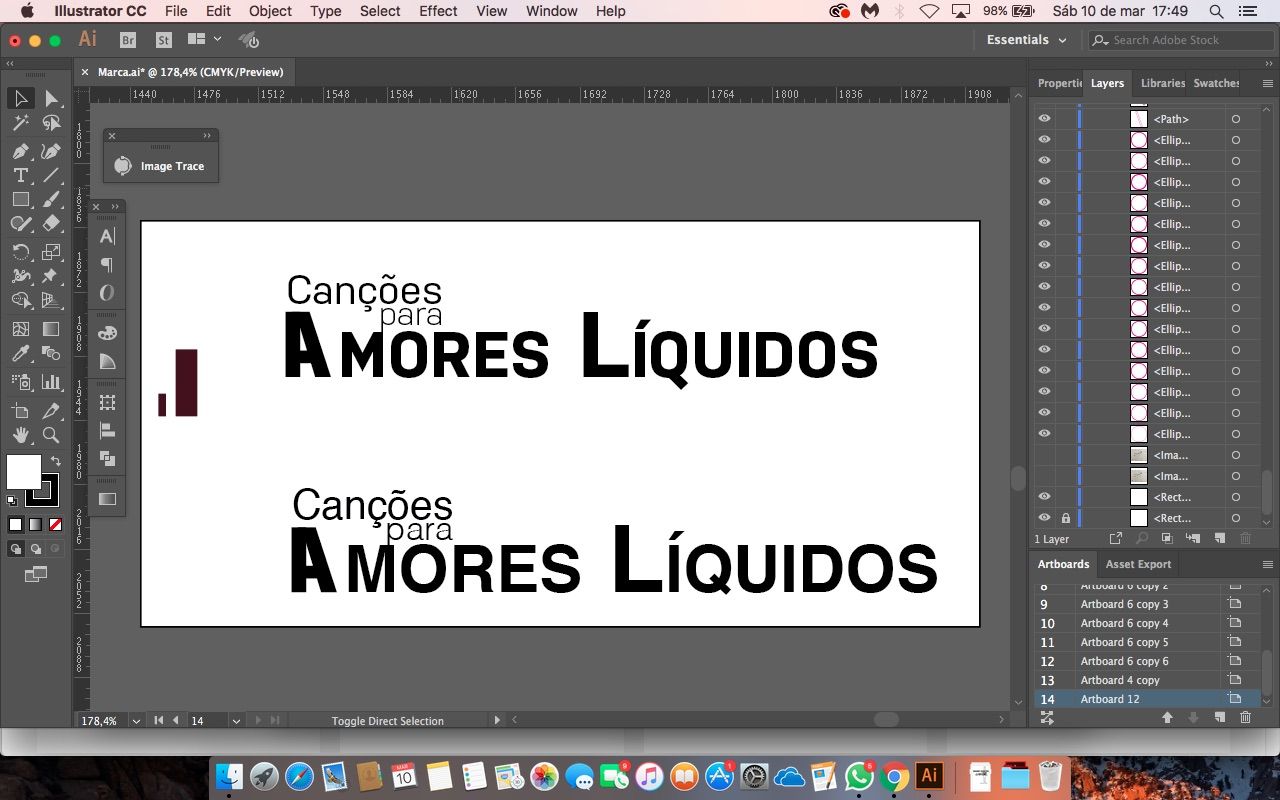
Task: Open the zoom level dropdown
Action: (x=136, y=720)
